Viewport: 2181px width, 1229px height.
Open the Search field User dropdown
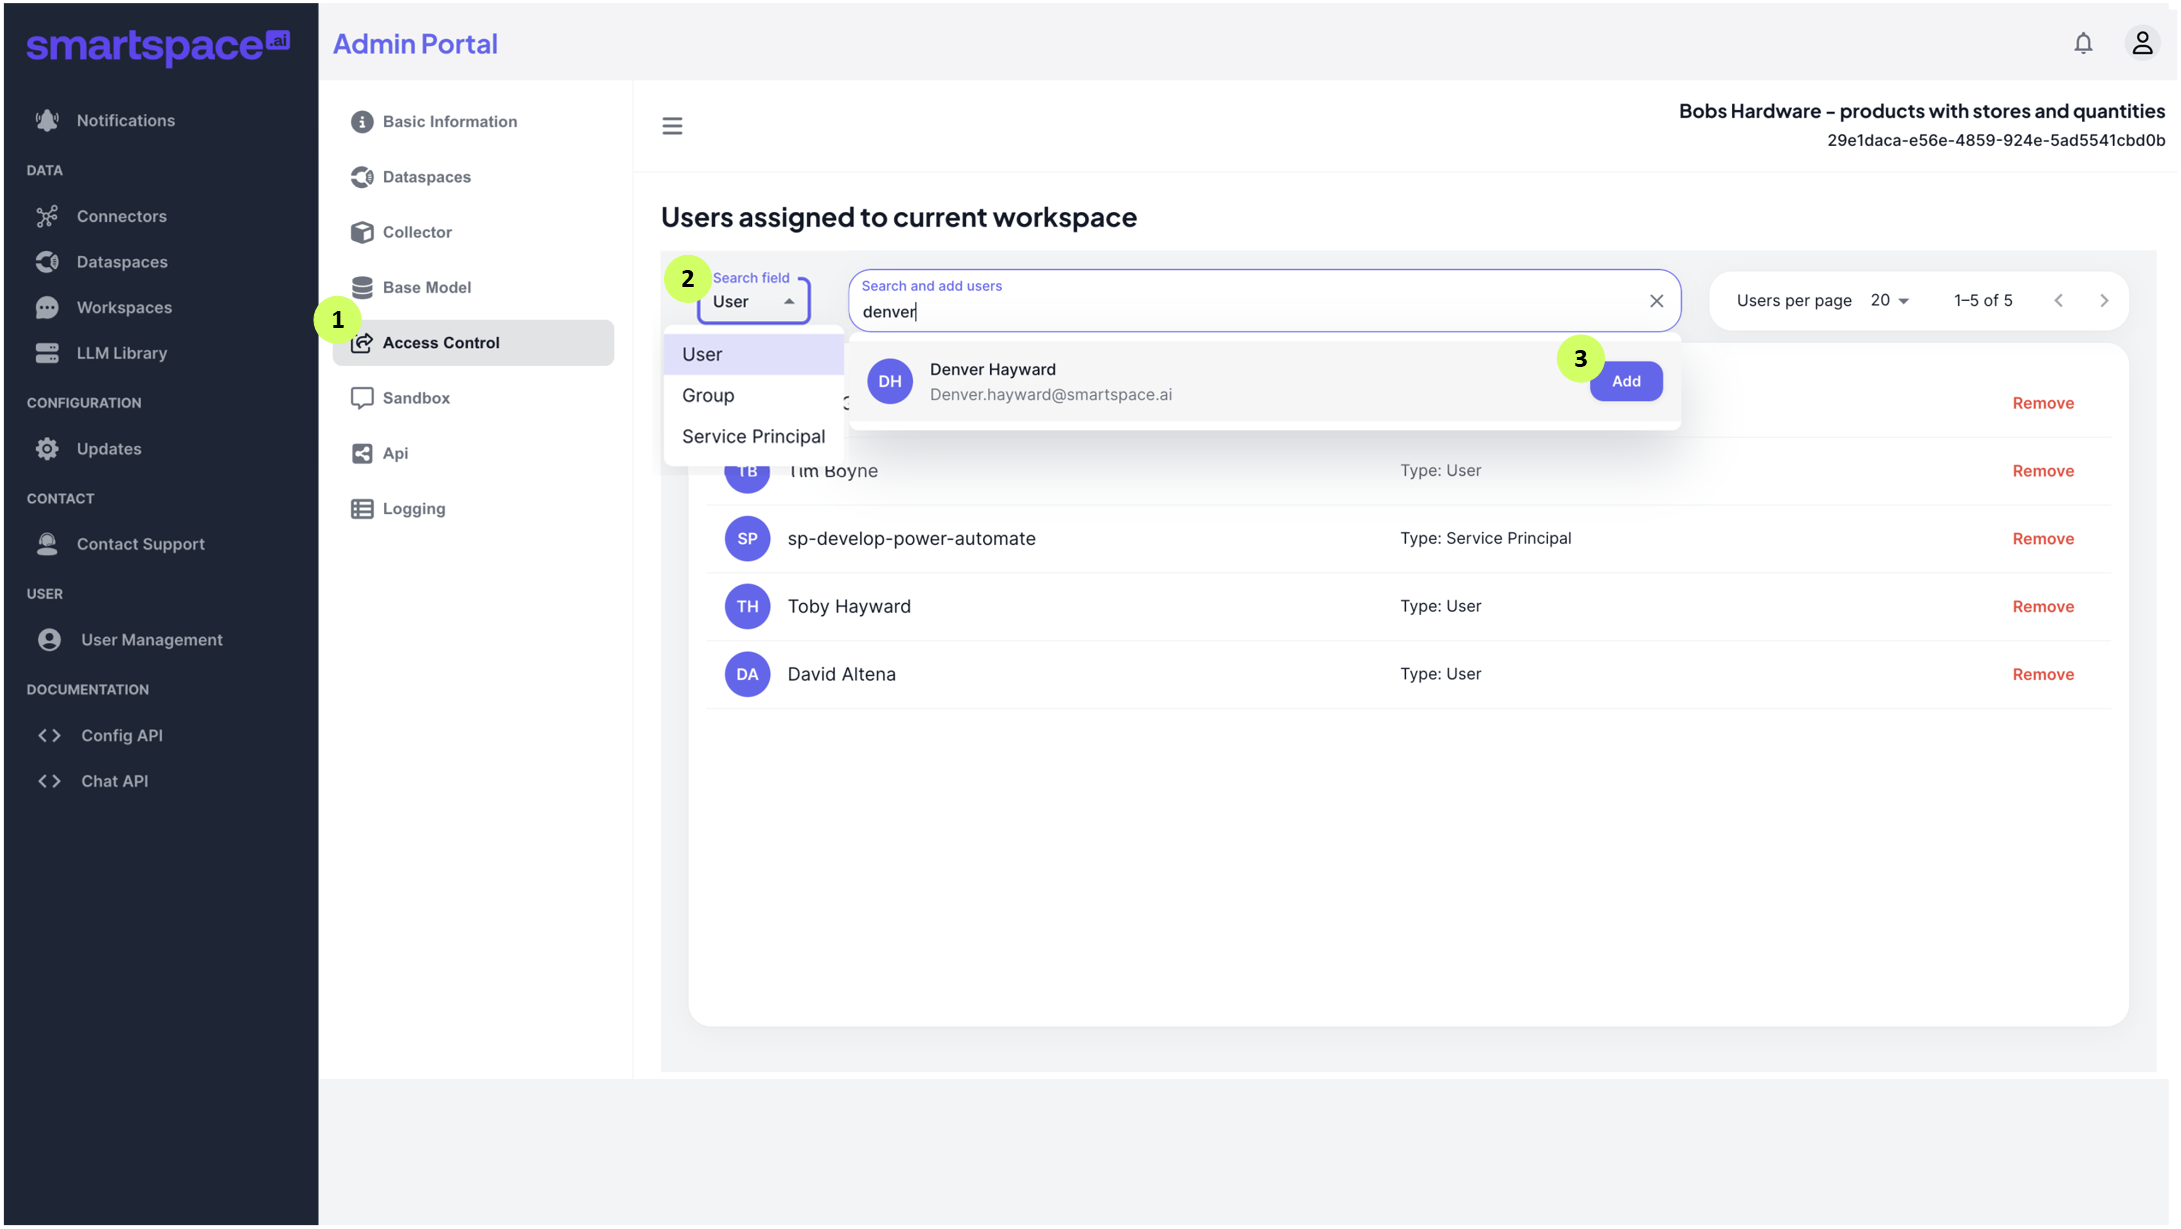coord(754,302)
